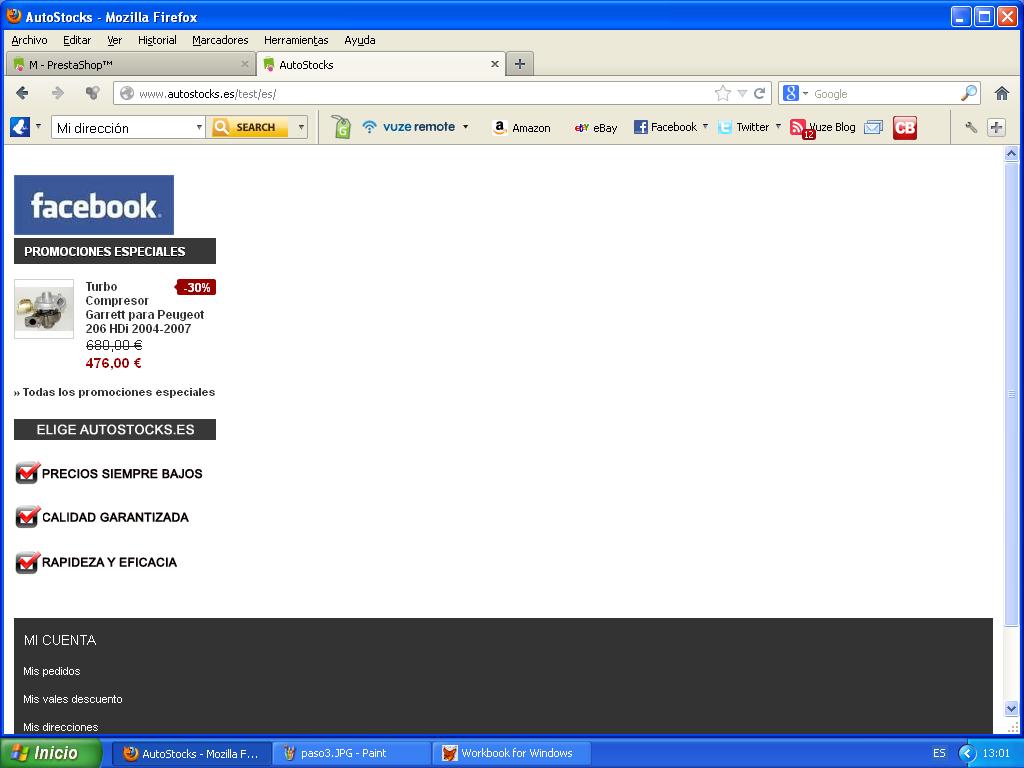Click the system tray expand arrow

click(x=967, y=753)
